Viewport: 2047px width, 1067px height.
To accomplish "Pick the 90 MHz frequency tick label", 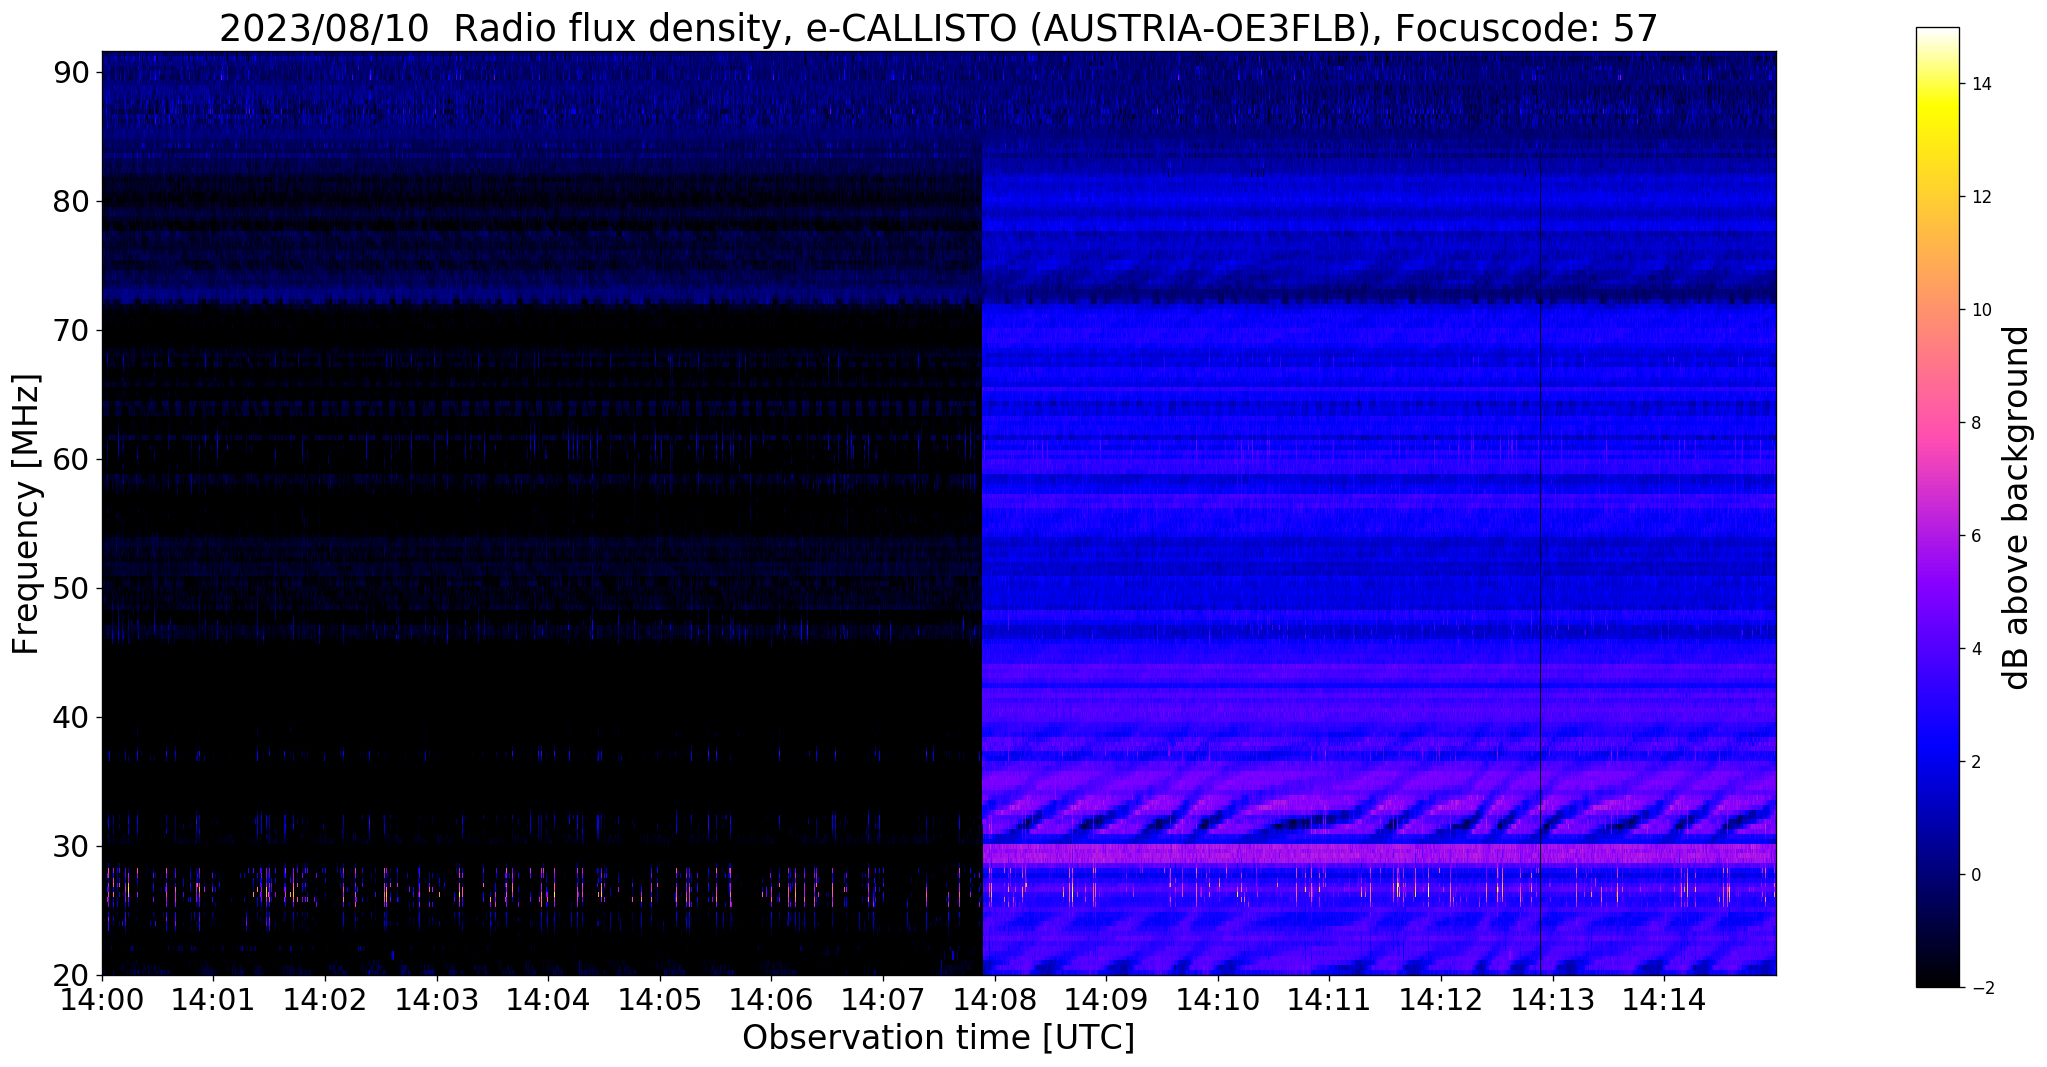I will click(x=71, y=72).
